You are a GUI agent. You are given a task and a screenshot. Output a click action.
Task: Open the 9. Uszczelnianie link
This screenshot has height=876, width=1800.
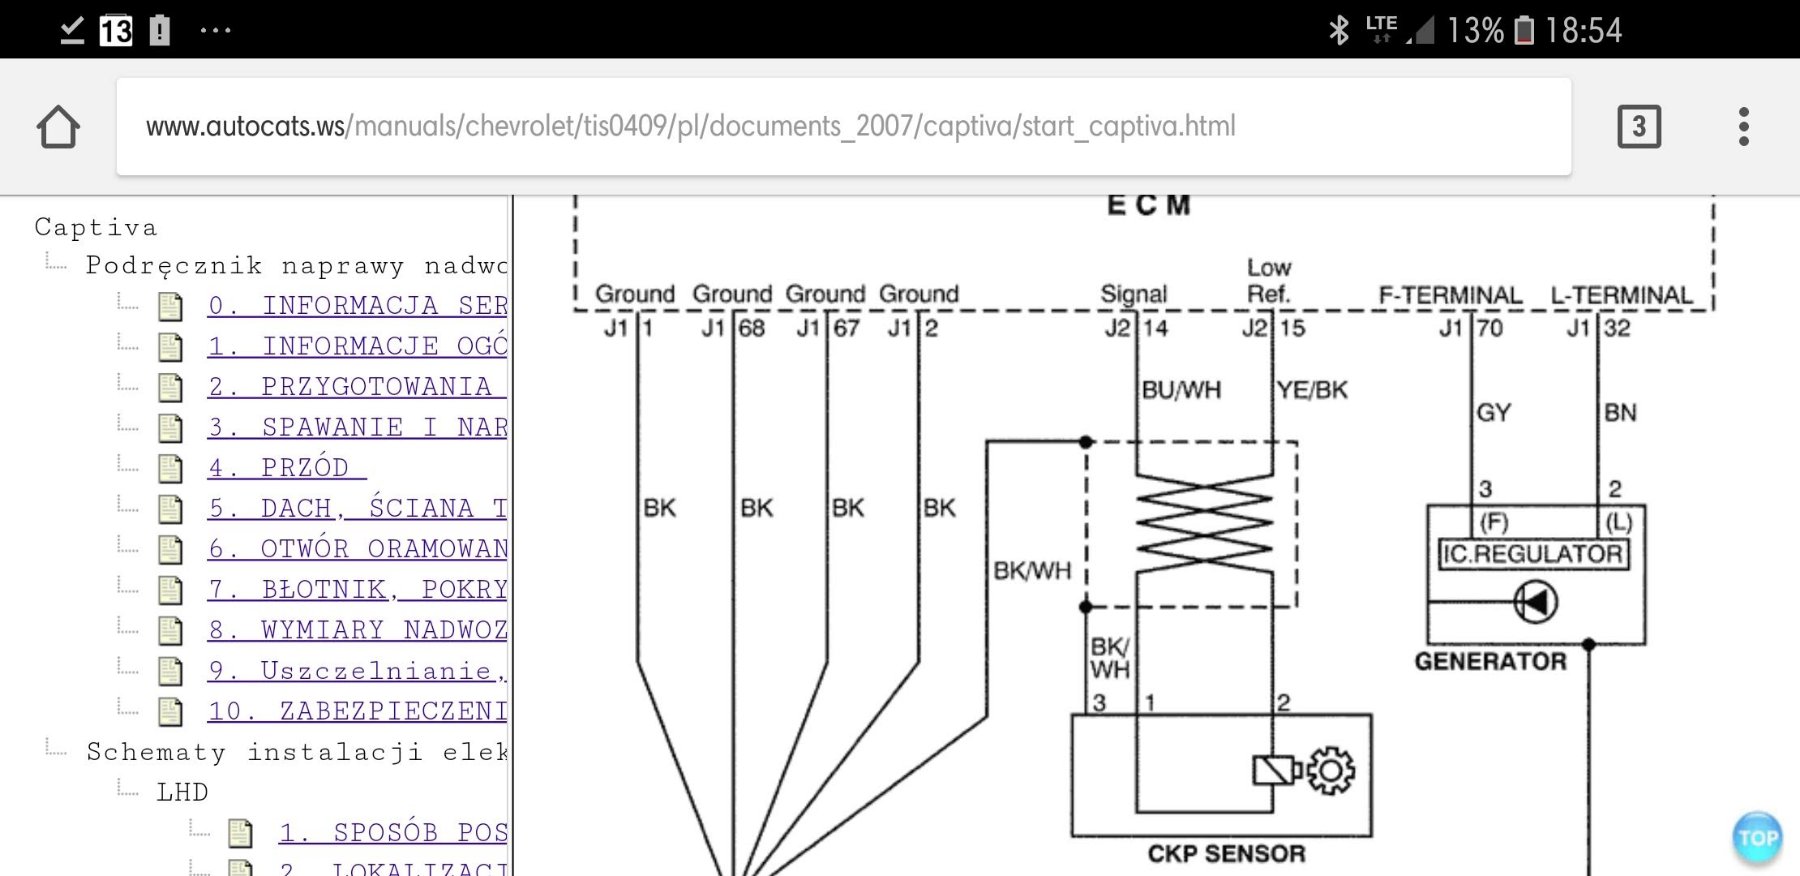click(357, 671)
